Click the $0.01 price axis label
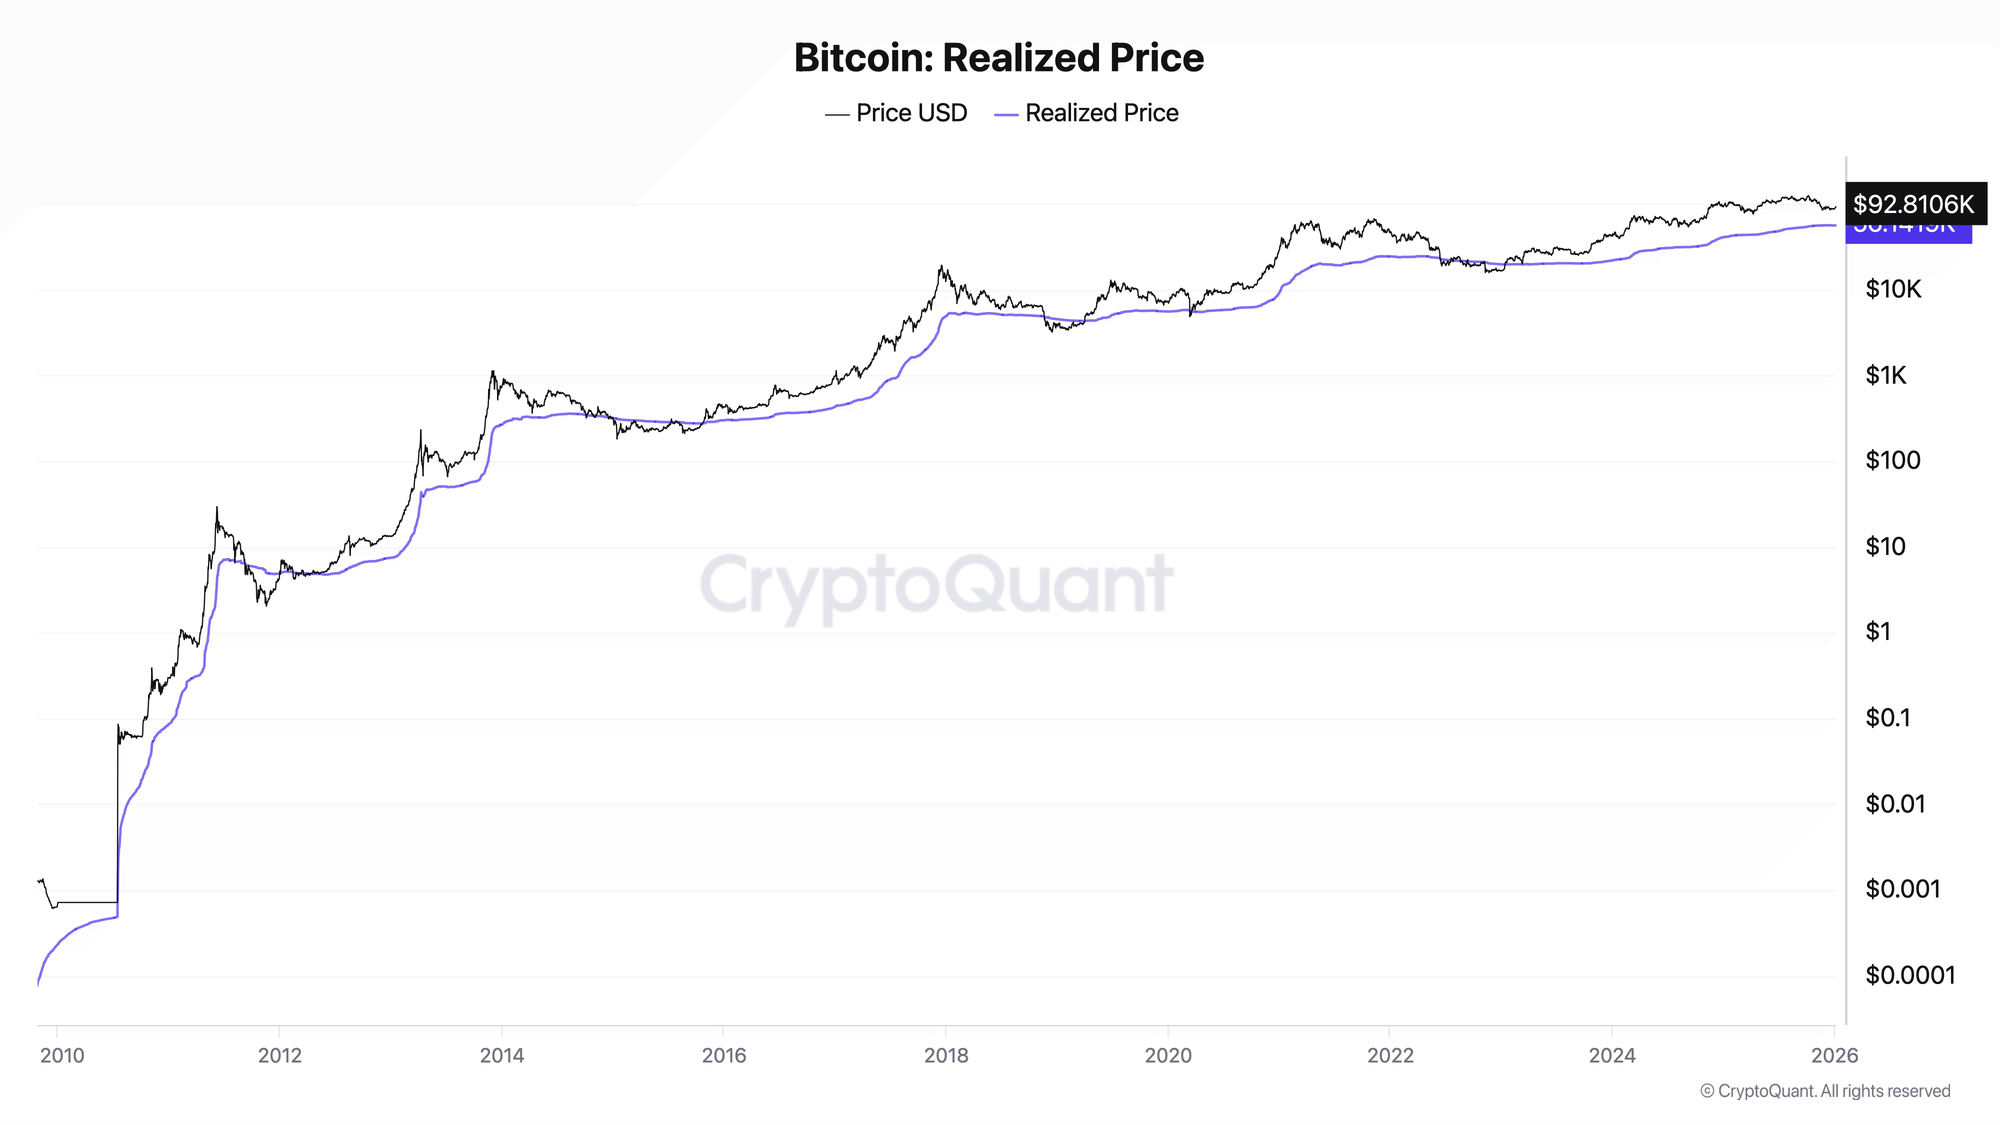 1895,804
